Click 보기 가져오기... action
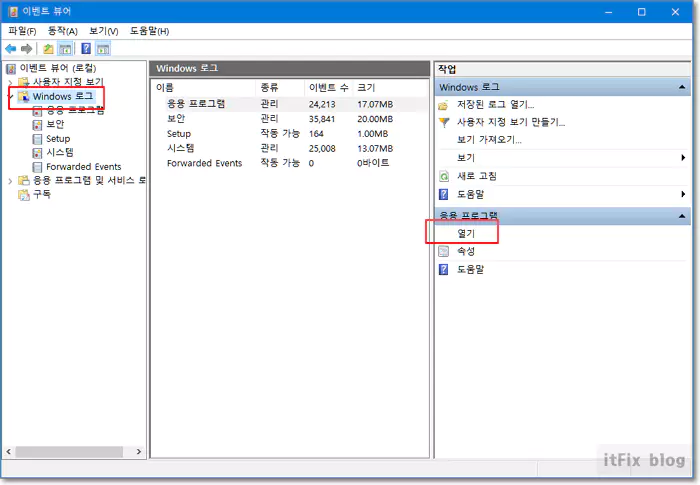This screenshot has height=485, width=700. 489,140
